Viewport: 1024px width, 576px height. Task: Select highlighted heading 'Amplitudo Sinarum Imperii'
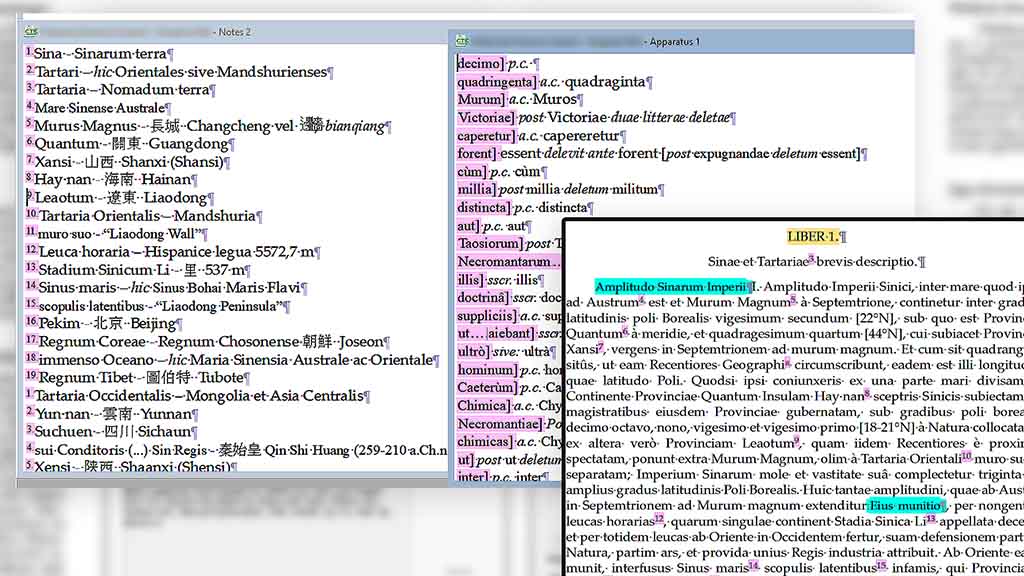(x=671, y=287)
